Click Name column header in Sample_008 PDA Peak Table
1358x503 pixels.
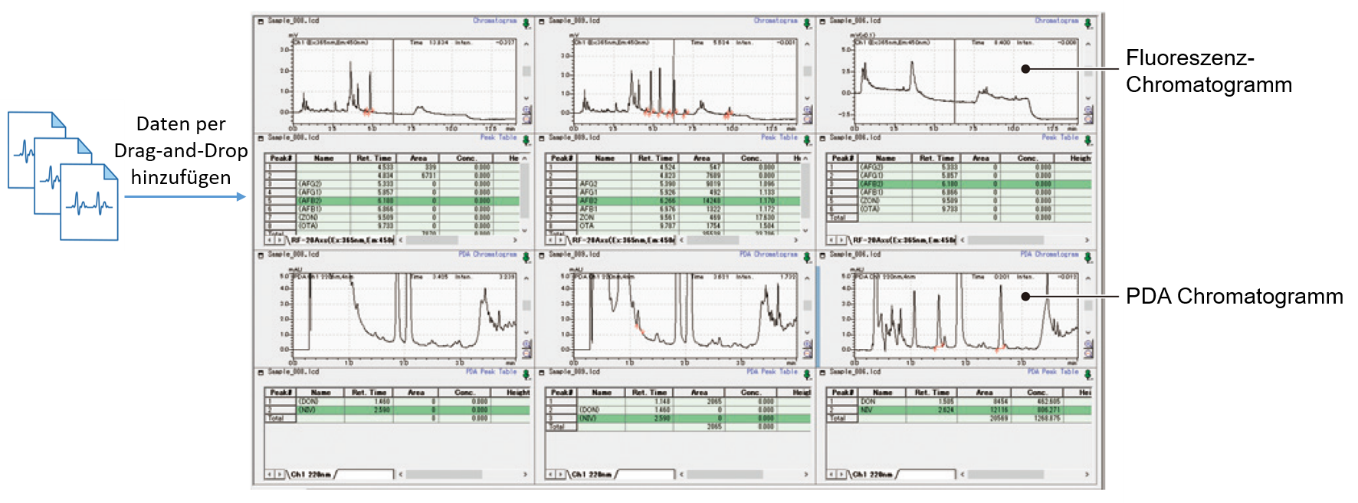pyautogui.click(x=321, y=392)
